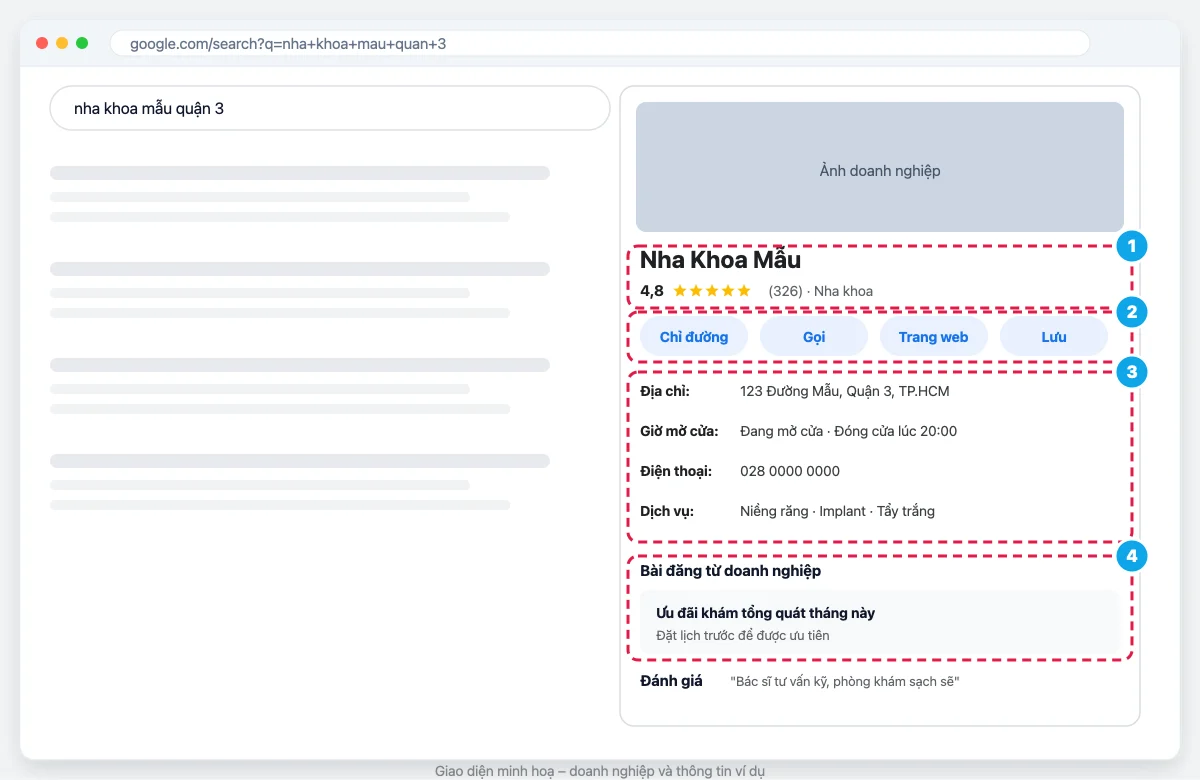This screenshot has width=1200, height=780.
Task: Click review quote 'Bác sĩ tư vấn kỹ, phòng khám sạch sẽ'
Action: pos(845,681)
